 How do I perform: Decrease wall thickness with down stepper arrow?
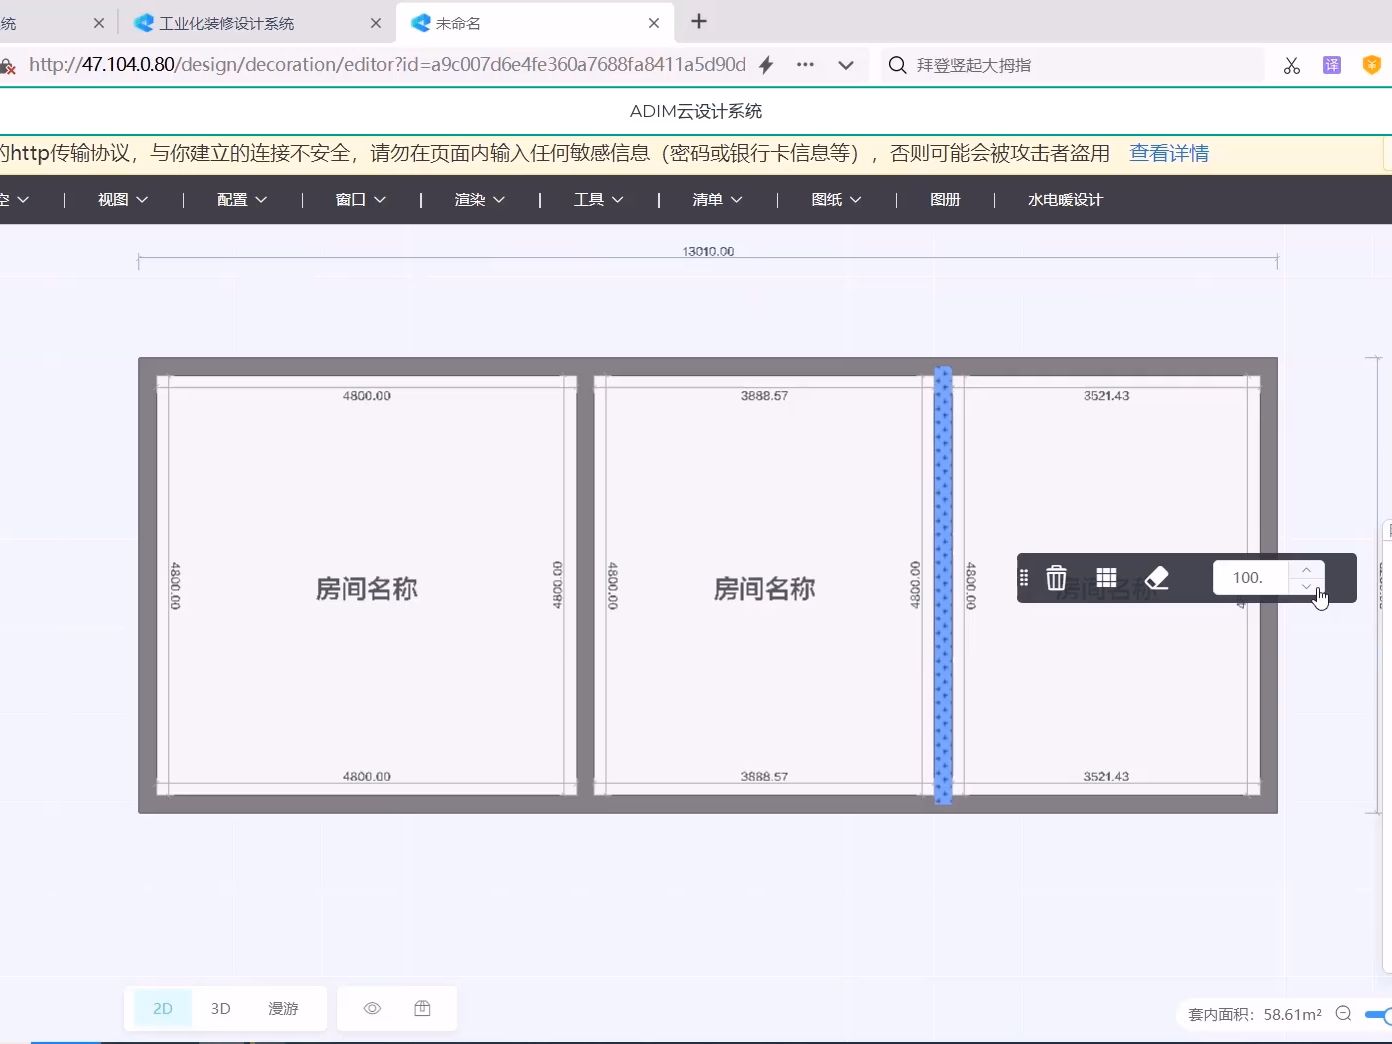click(1306, 586)
